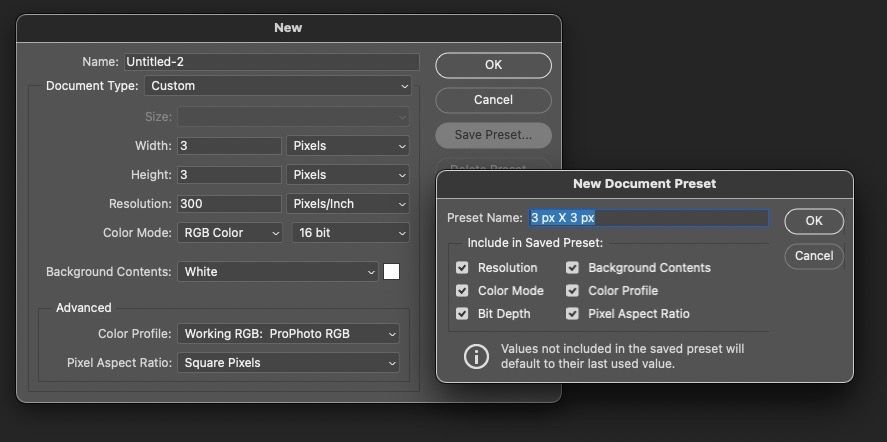Image resolution: width=887 pixels, height=442 pixels.
Task: Expand the Width units dropdown
Action: point(347,146)
